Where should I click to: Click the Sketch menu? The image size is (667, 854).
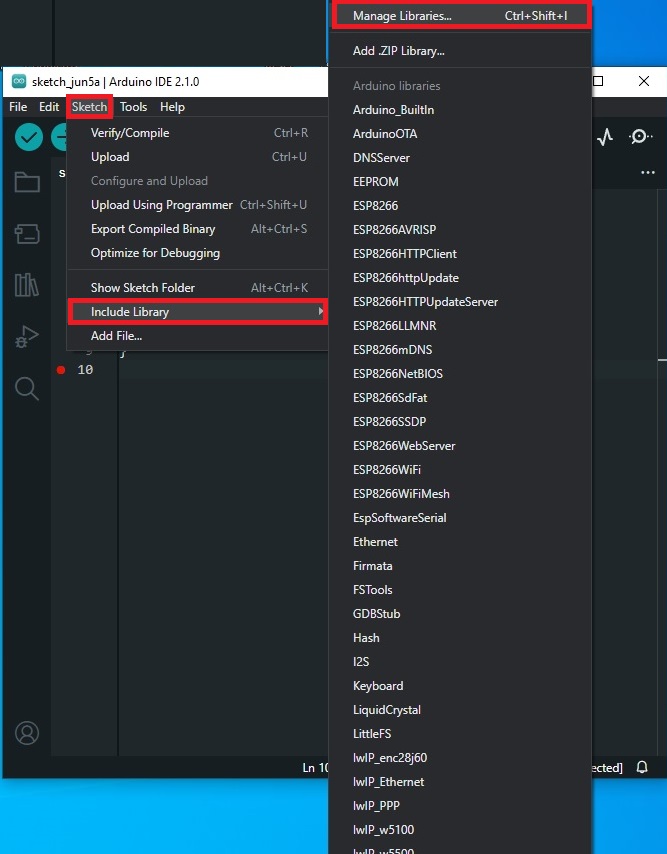click(x=89, y=107)
